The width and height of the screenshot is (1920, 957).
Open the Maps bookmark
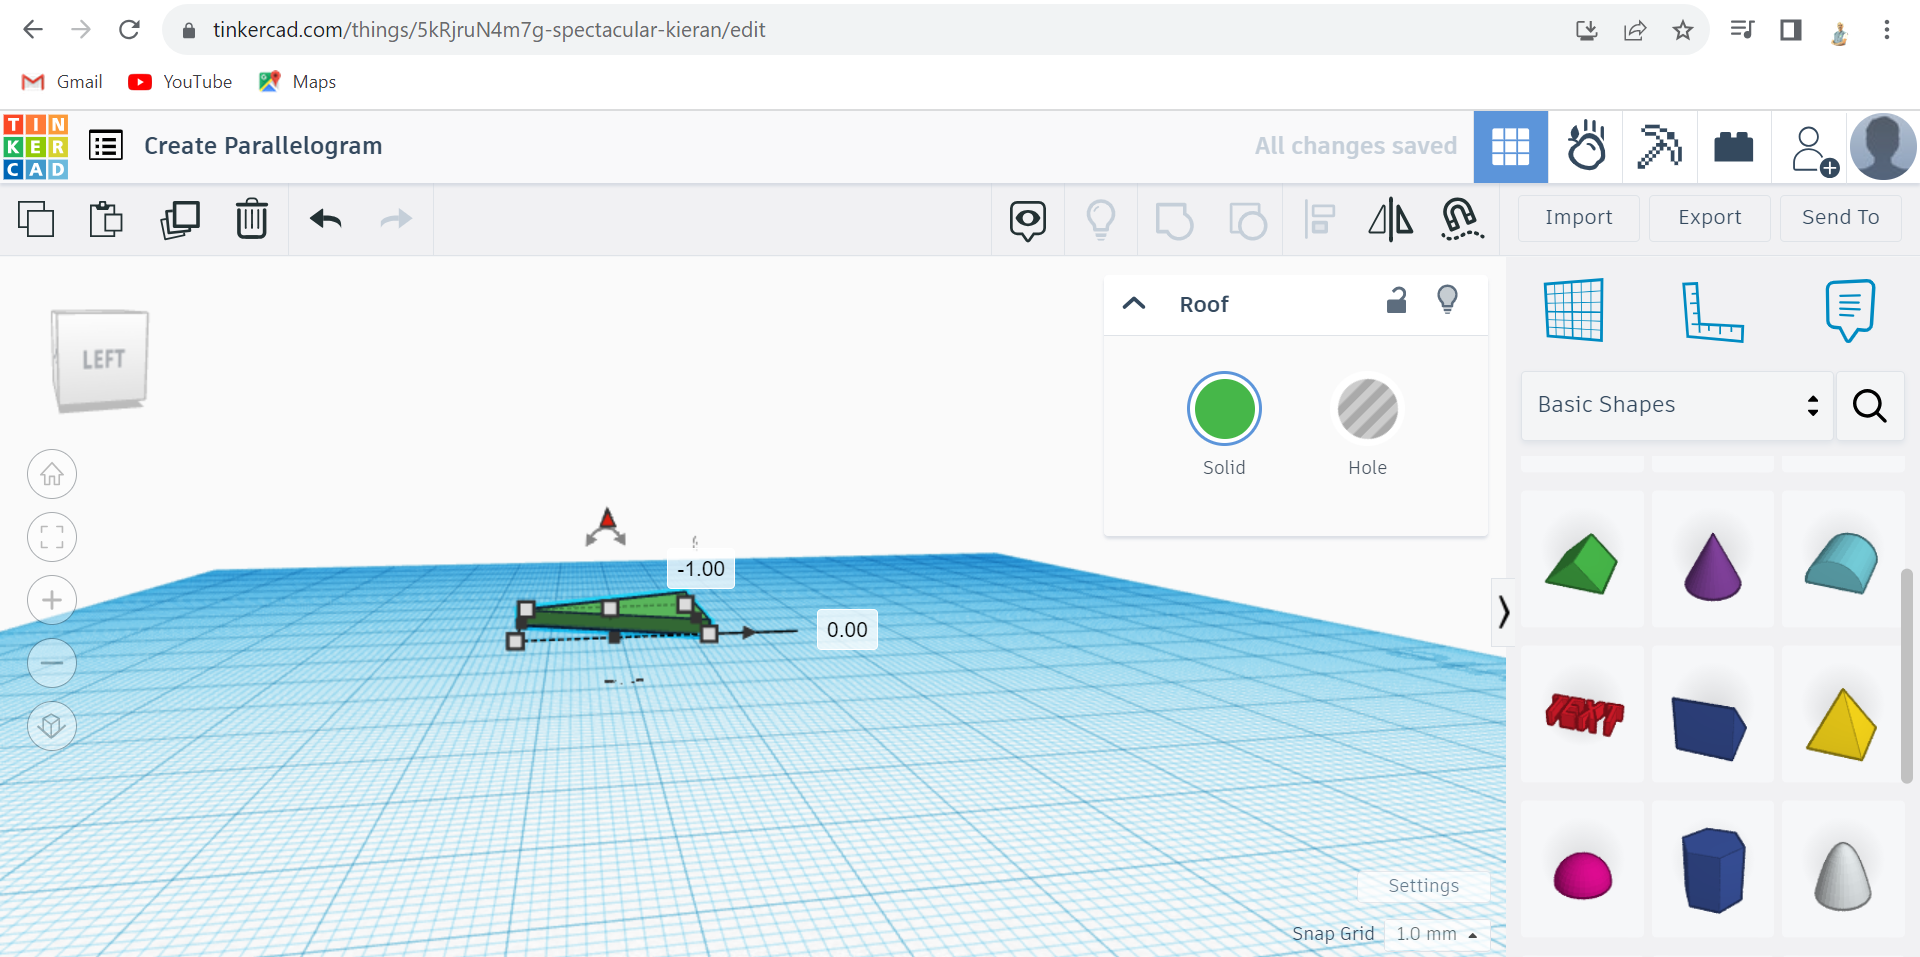[x=297, y=82]
